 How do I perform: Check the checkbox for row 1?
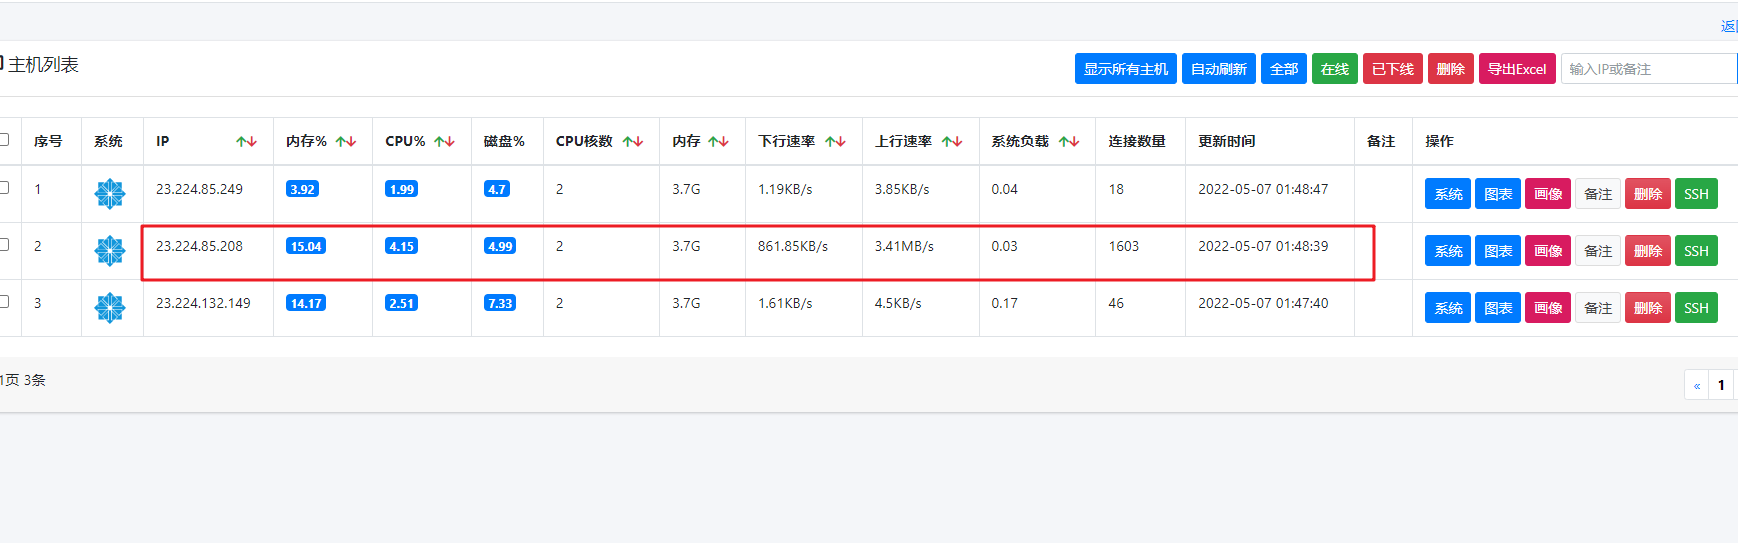click(4, 187)
